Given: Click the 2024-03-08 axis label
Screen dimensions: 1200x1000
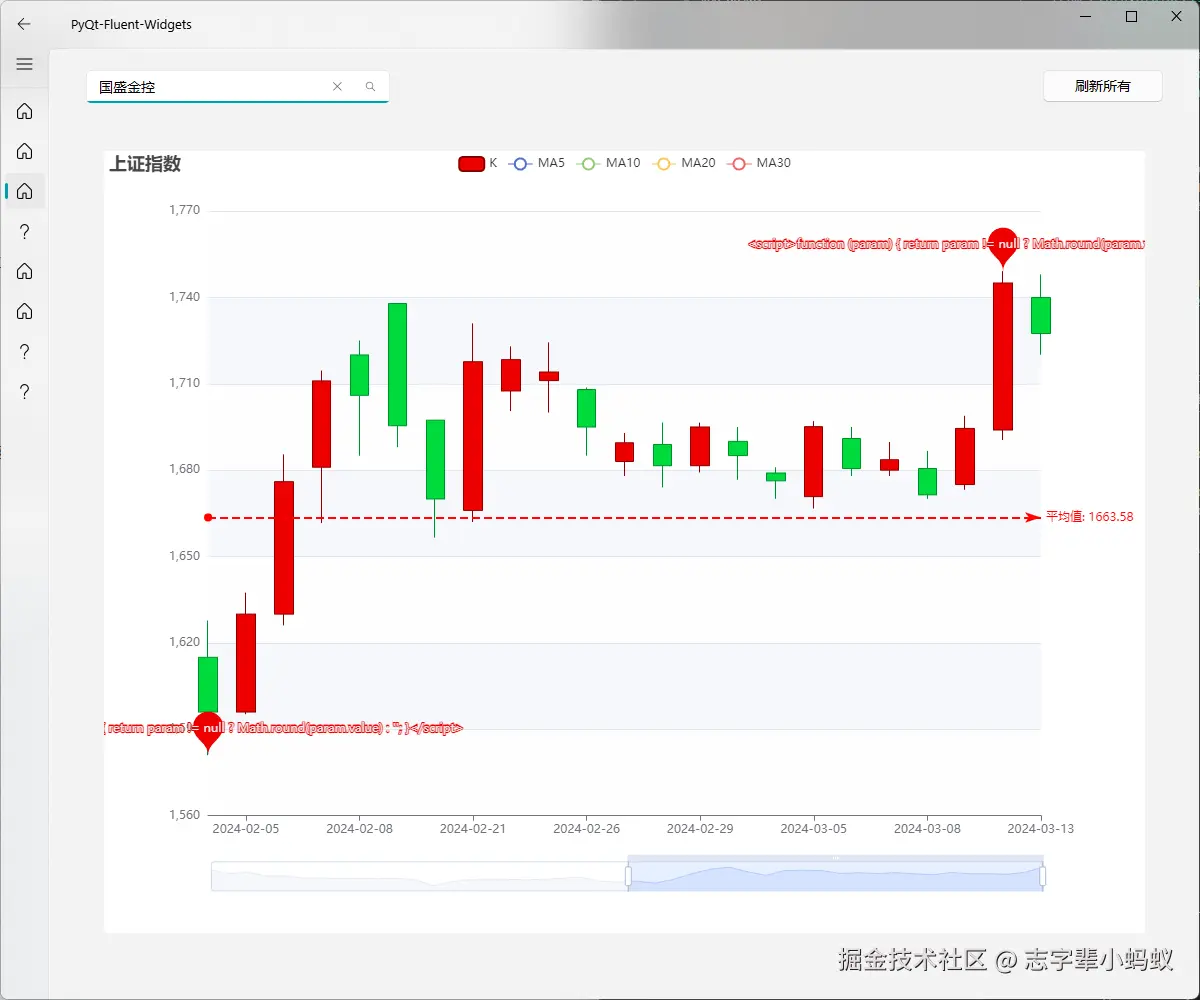Looking at the screenshot, I should click(x=927, y=829).
